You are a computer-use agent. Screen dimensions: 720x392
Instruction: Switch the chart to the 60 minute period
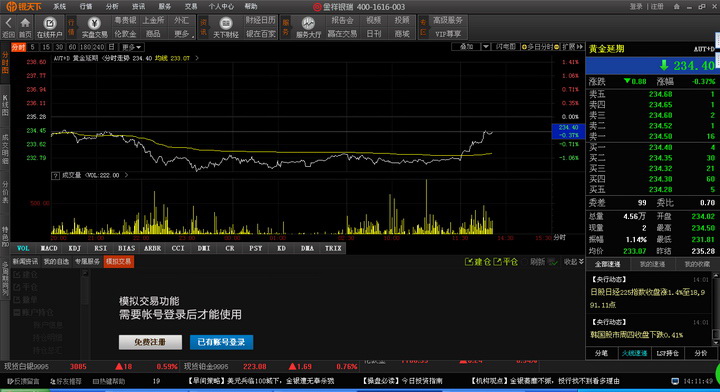point(72,47)
